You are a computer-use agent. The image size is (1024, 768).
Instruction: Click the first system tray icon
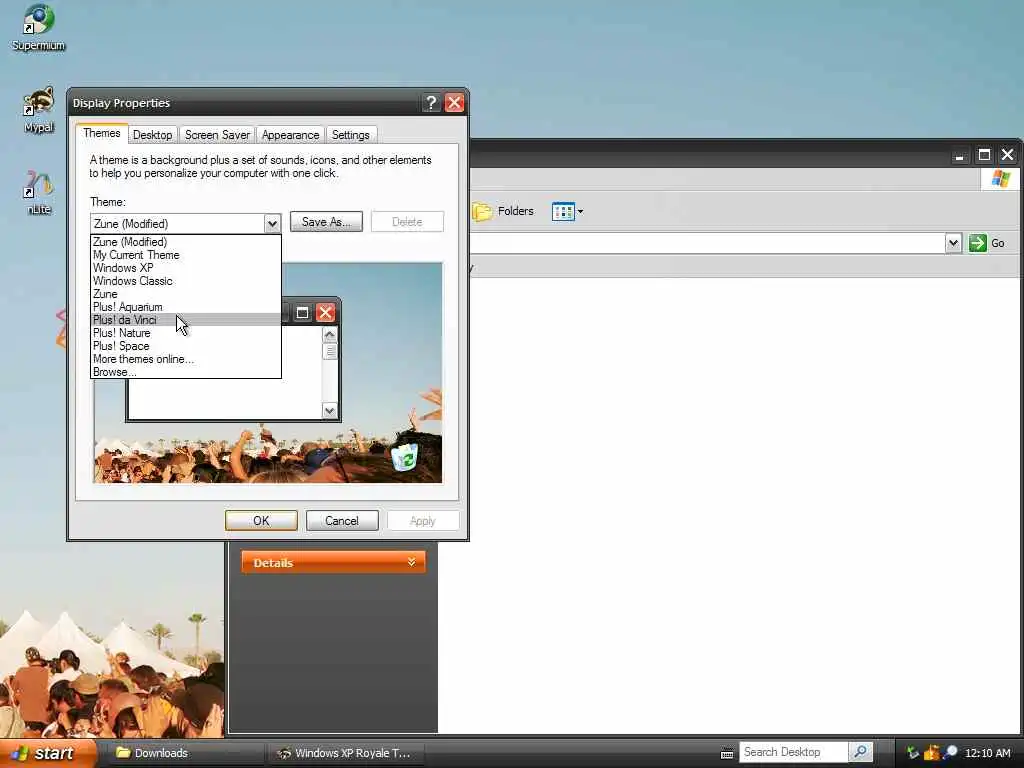(x=912, y=753)
